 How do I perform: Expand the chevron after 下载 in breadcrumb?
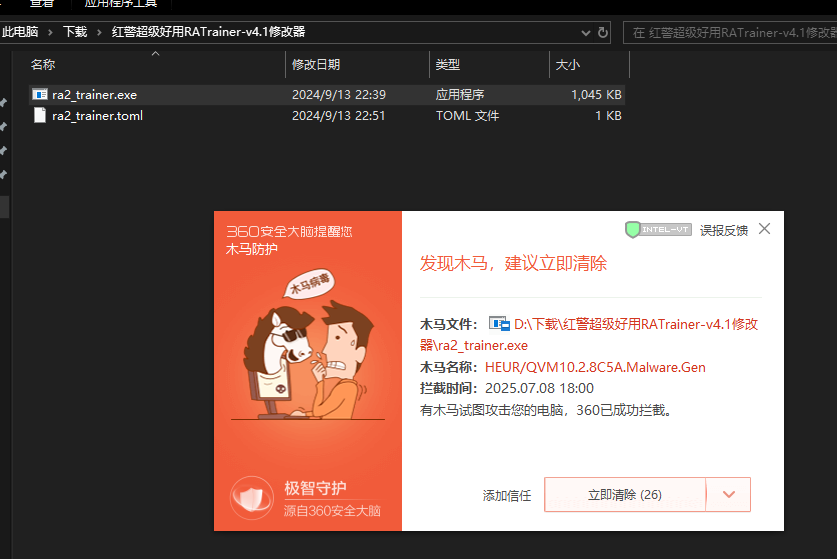[x=99, y=32]
